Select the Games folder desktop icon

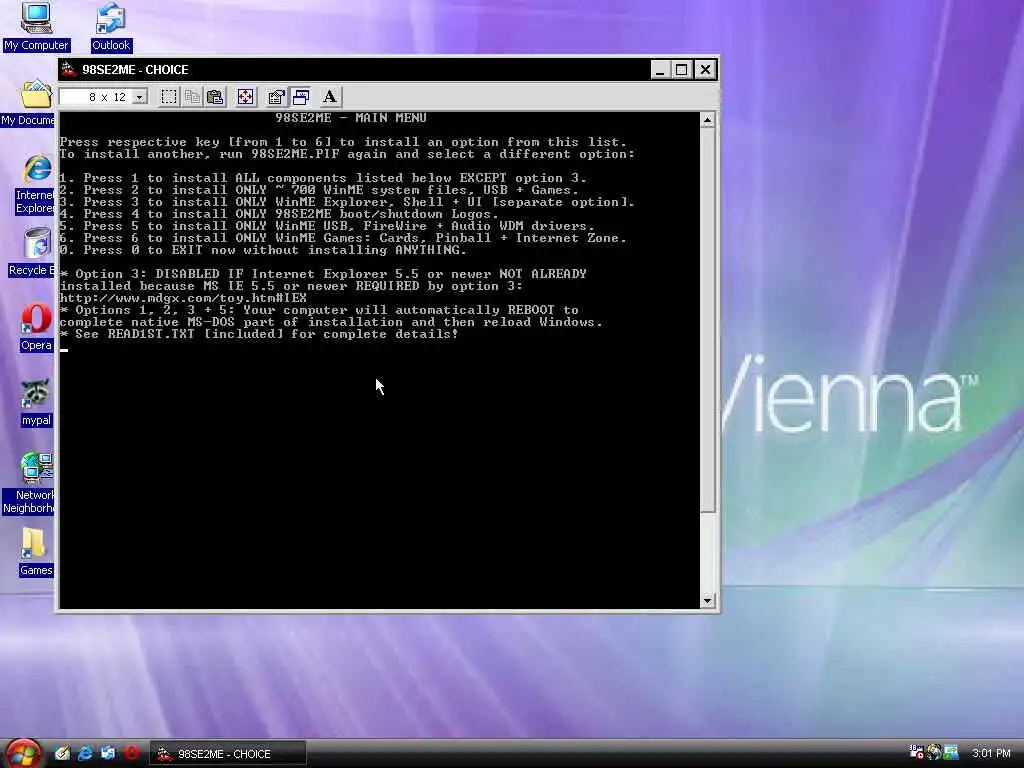coord(35,552)
